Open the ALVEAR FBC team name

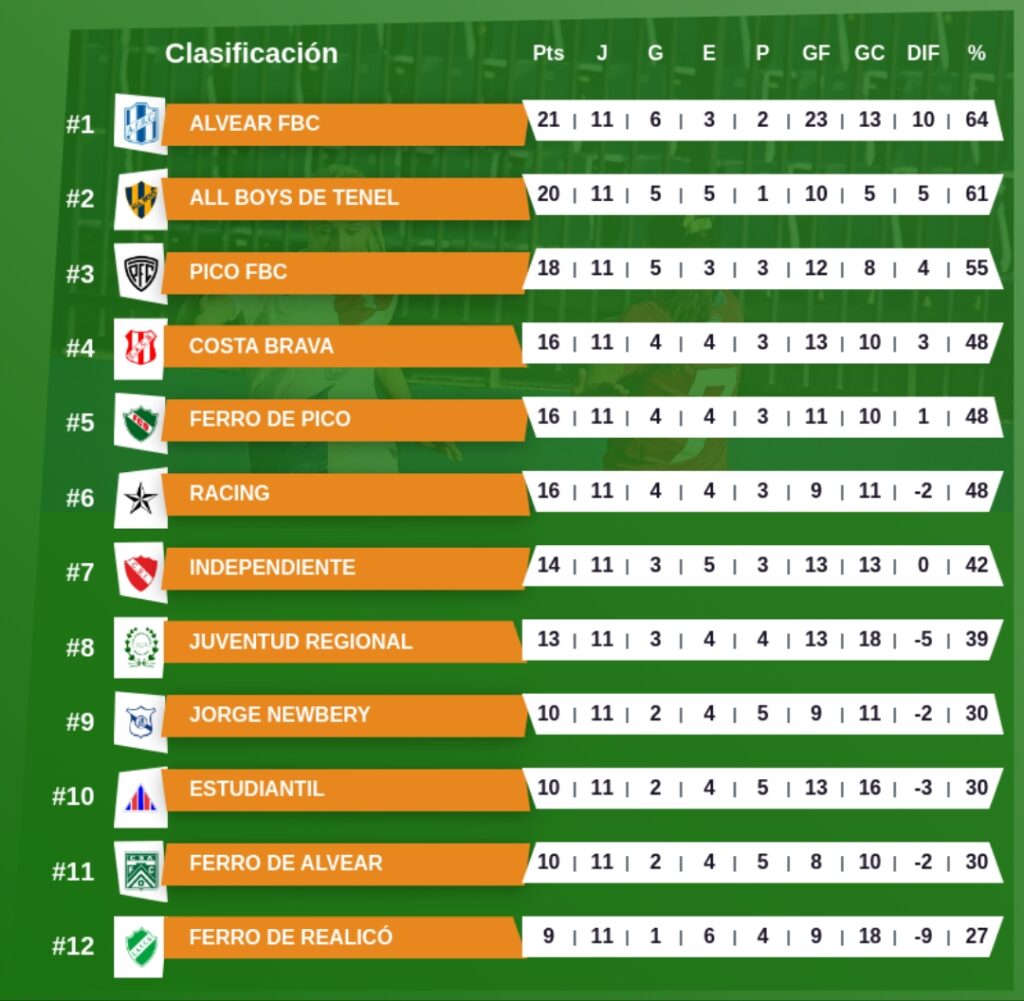(x=254, y=123)
